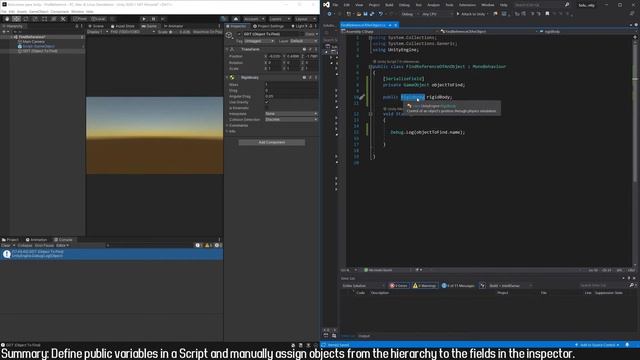640x360 pixels.
Task: Click Clear in the Unity Console
Action: click(6, 245)
